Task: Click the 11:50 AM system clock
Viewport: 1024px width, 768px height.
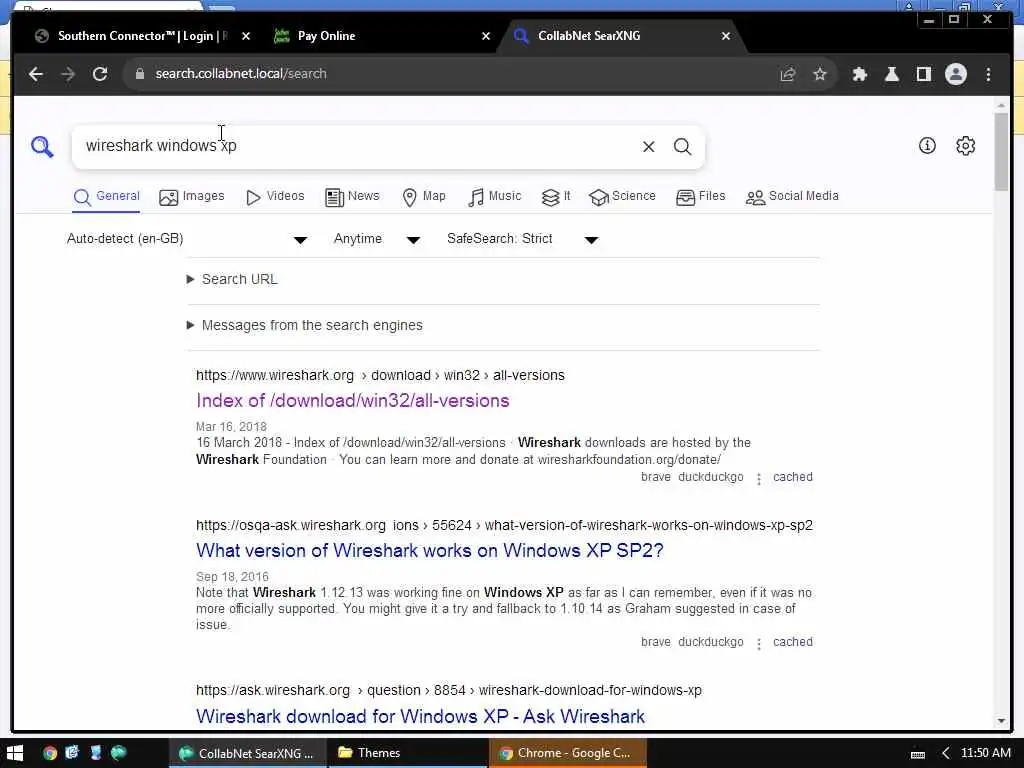Action: (985, 754)
